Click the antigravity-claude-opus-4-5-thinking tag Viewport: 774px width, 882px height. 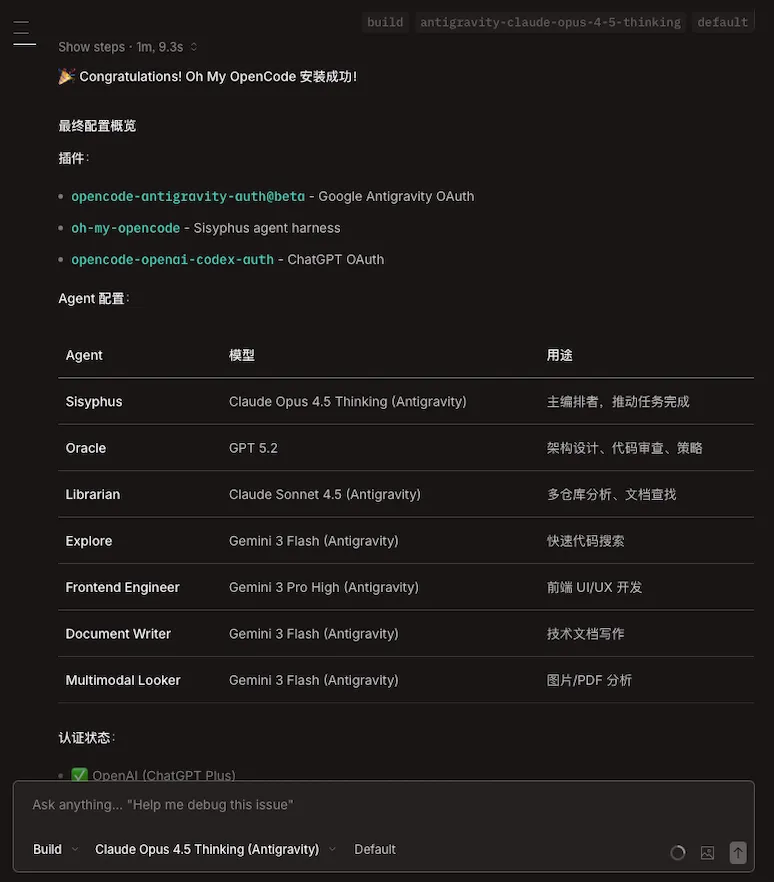pyautogui.click(x=550, y=22)
